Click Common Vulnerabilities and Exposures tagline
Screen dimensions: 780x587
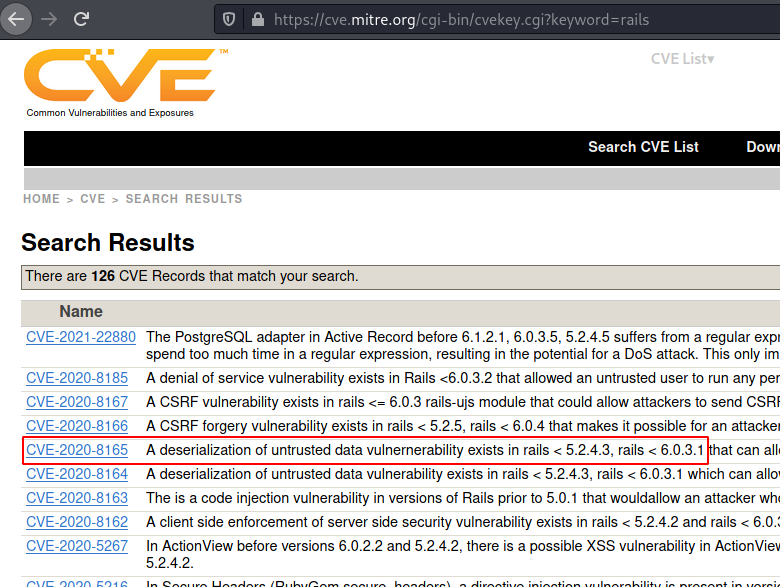point(110,113)
